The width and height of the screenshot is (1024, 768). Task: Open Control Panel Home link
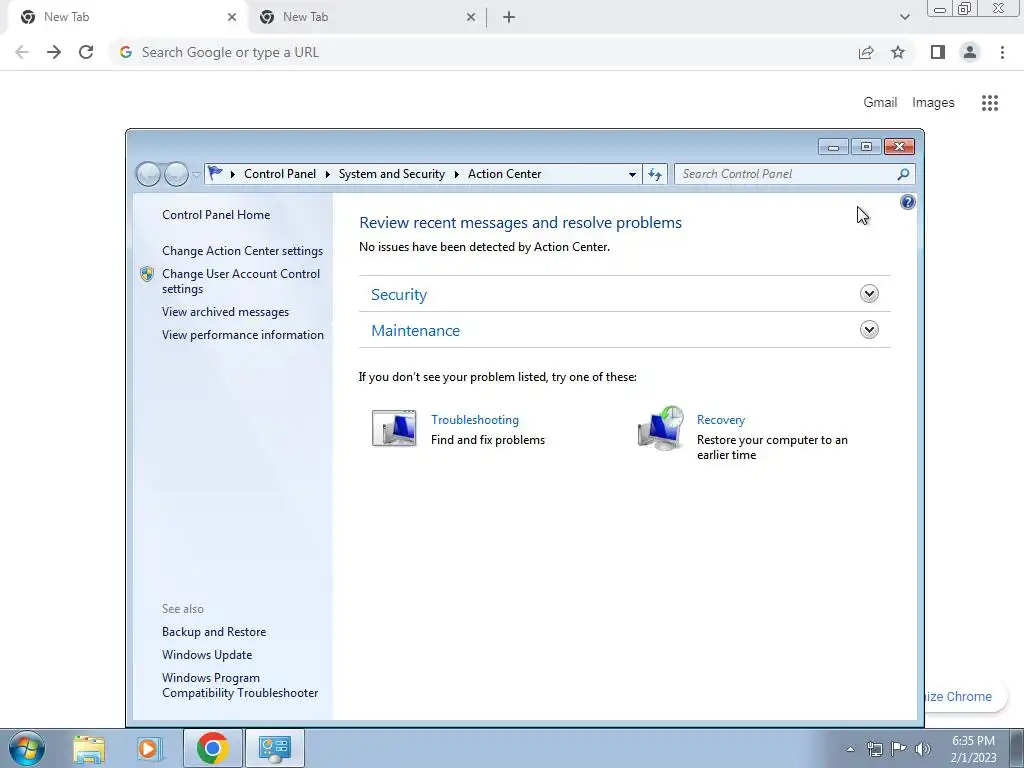point(216,215)
